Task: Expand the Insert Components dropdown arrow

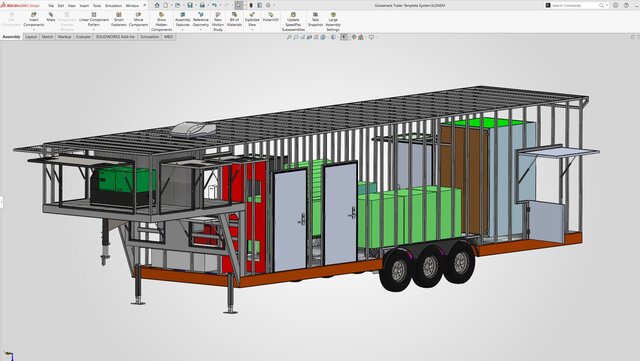Action: (33, 30)
